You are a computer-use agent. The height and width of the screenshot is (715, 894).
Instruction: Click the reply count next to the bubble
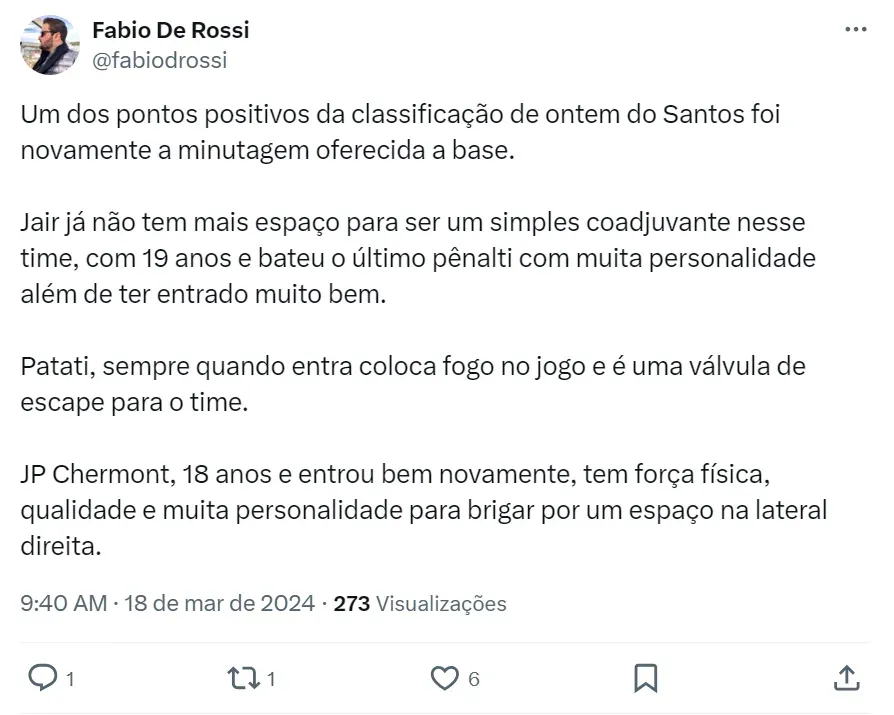(x=70, y=679)
